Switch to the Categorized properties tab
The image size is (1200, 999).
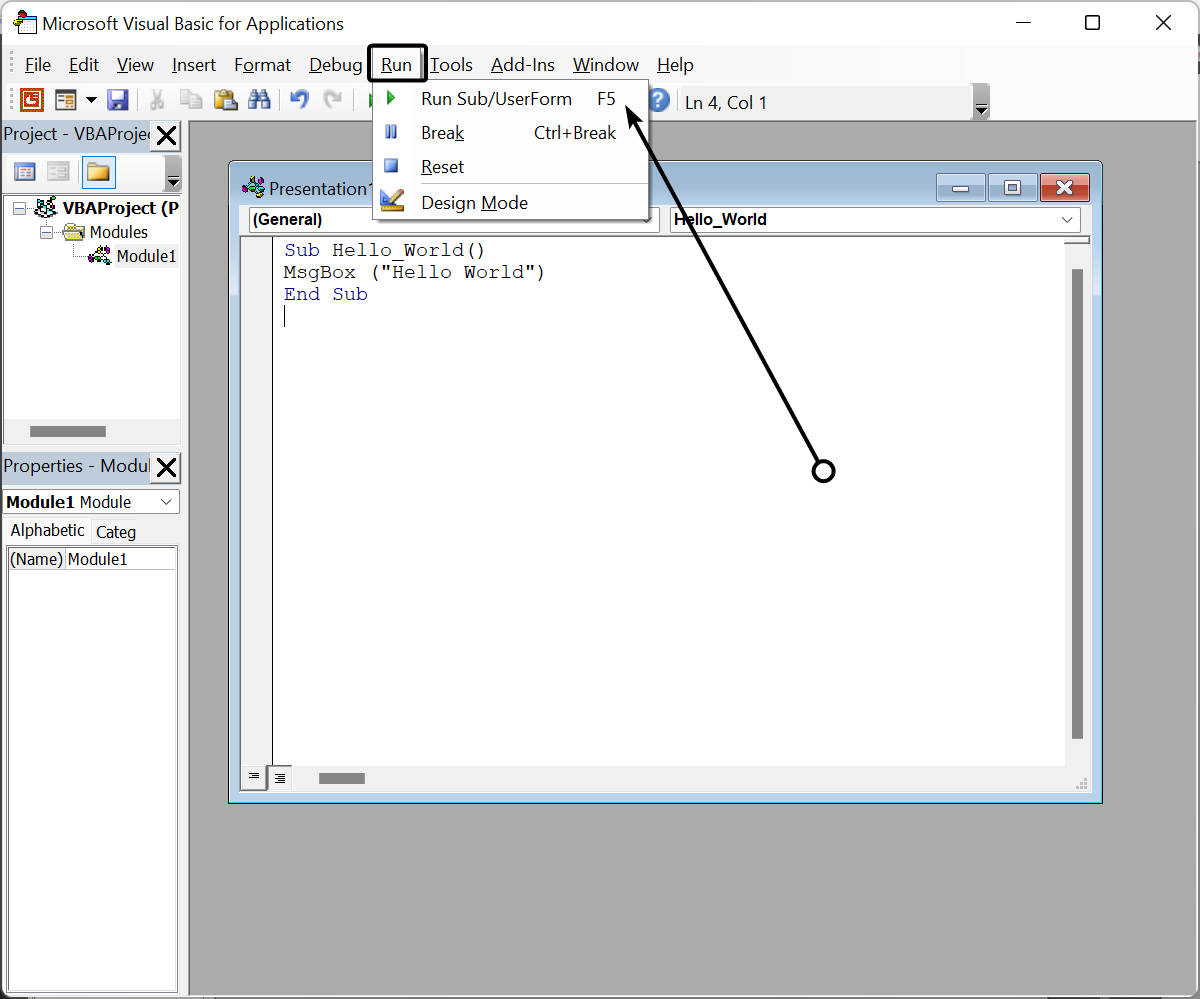(x=116, y=532)
